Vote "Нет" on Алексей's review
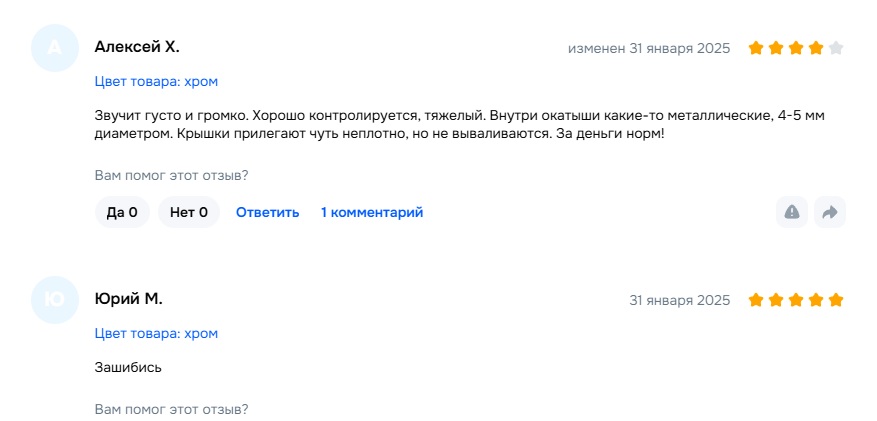This screenshot has height=421, width=877. click(189, 212)
